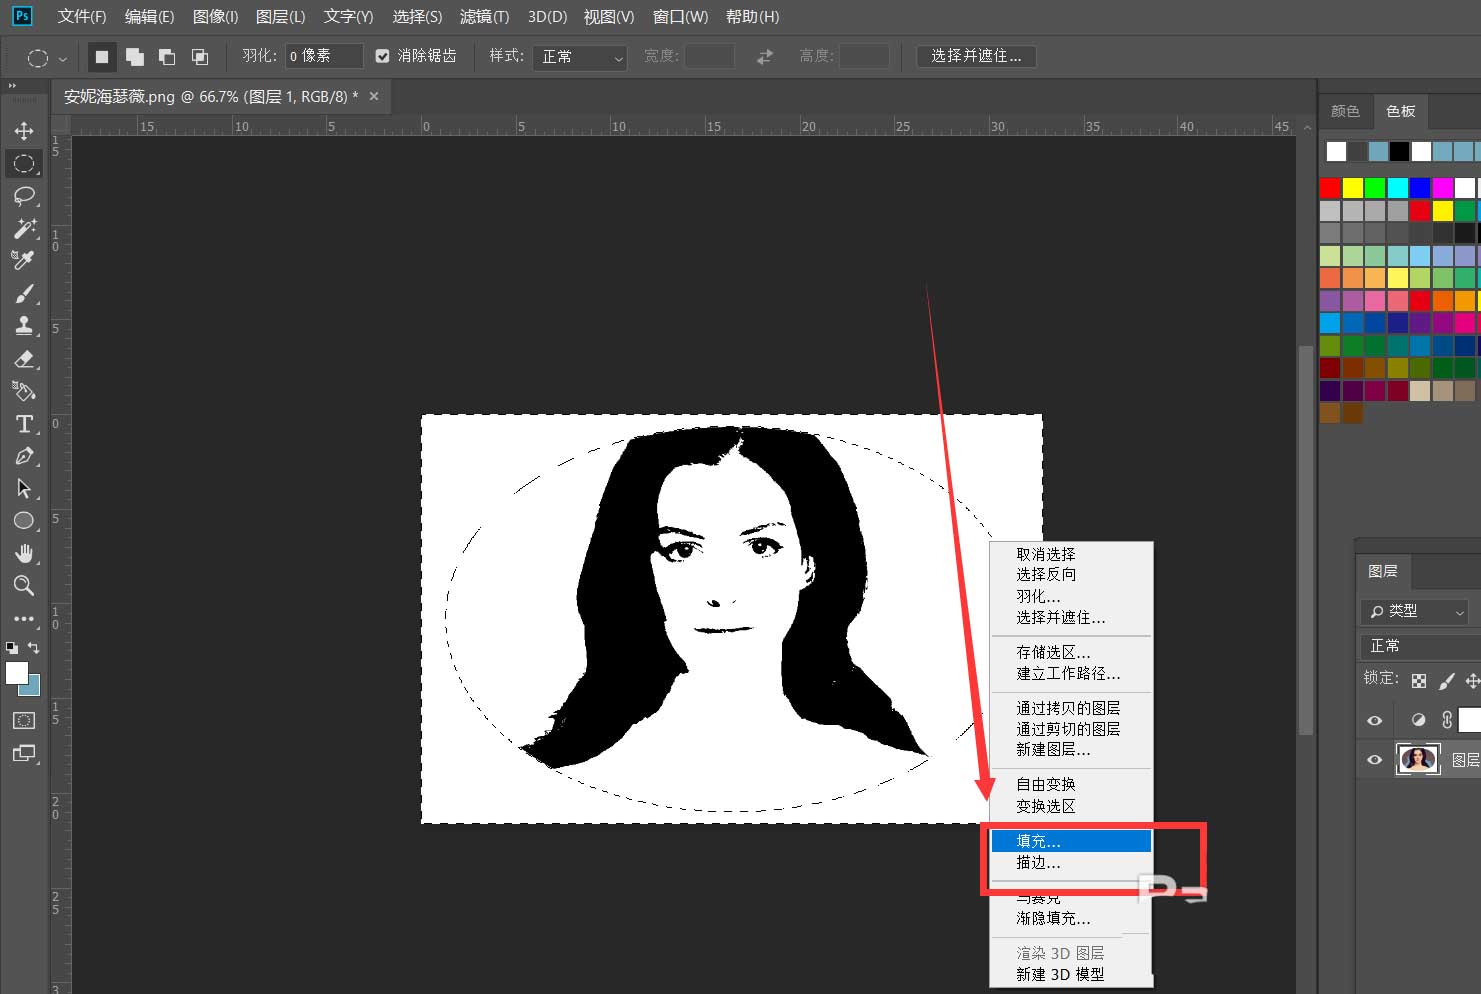Open the 类型 layer filter dropdown
The height and width of the screenshot is (994, 1481).
[1414, 611]
